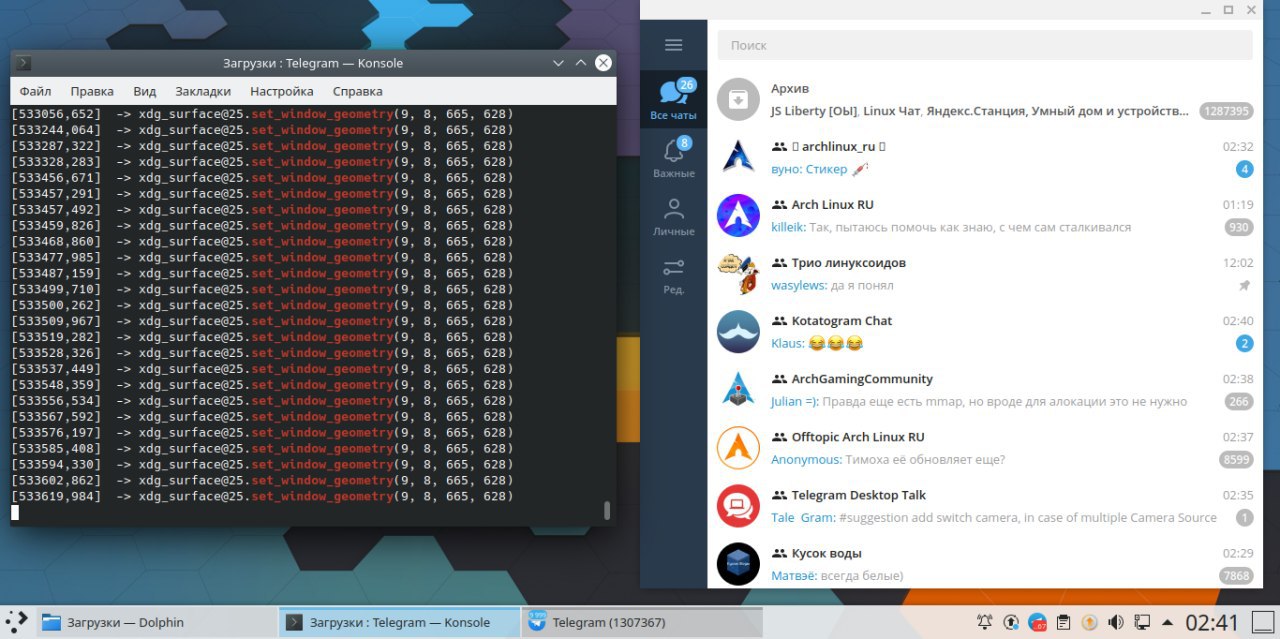Click the Arch Linux RU chat avatar

738,215
